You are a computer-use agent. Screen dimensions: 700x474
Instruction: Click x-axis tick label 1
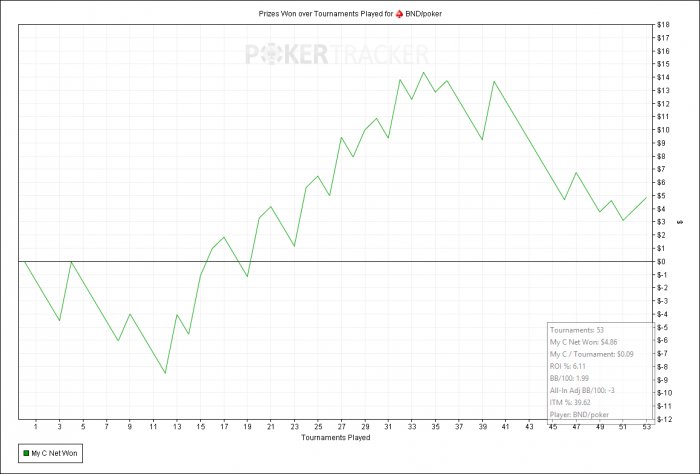pos(36,427)
